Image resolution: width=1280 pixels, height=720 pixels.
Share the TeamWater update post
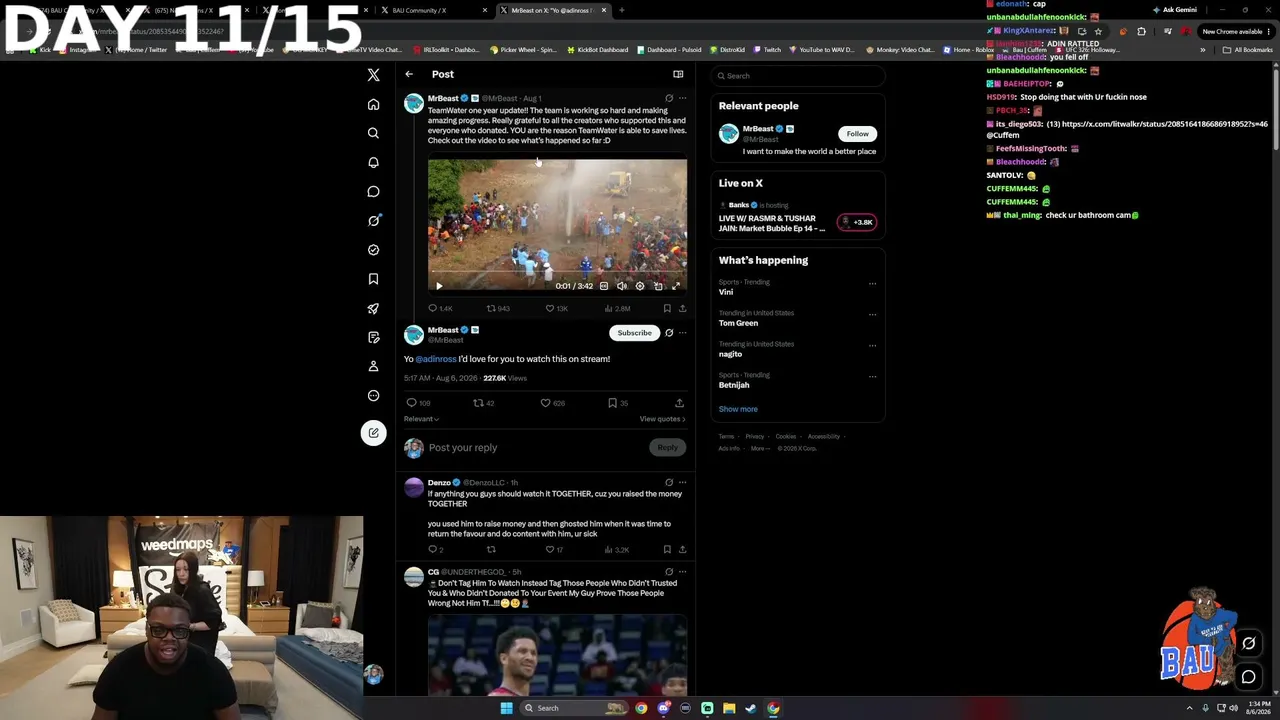(682, 309)
